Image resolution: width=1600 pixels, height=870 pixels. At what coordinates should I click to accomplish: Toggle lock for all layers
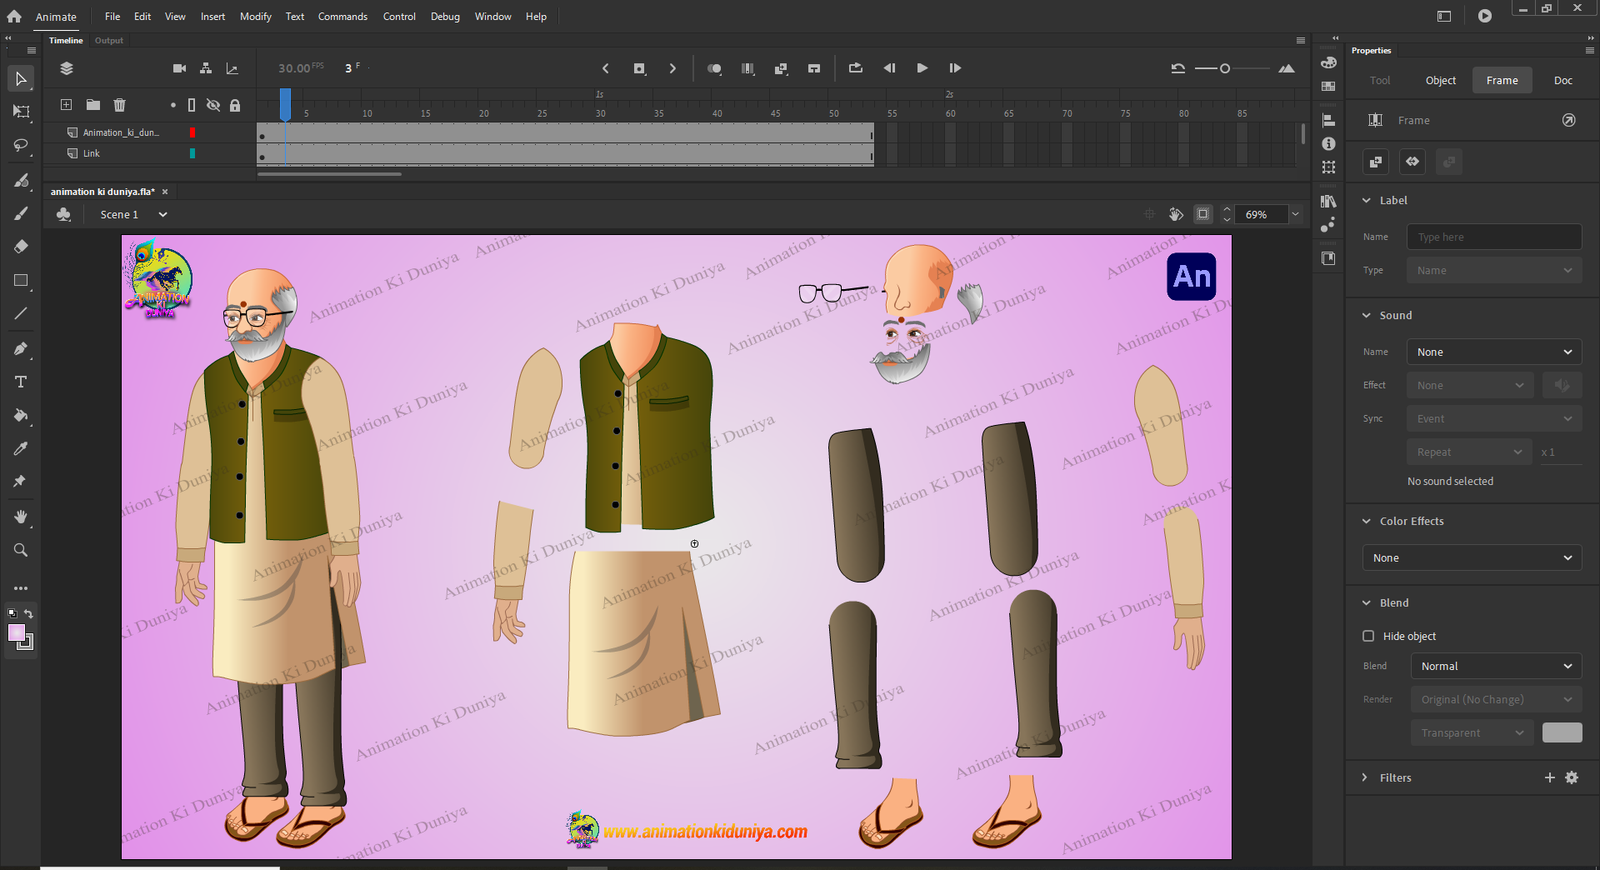(x=235, y=105)
